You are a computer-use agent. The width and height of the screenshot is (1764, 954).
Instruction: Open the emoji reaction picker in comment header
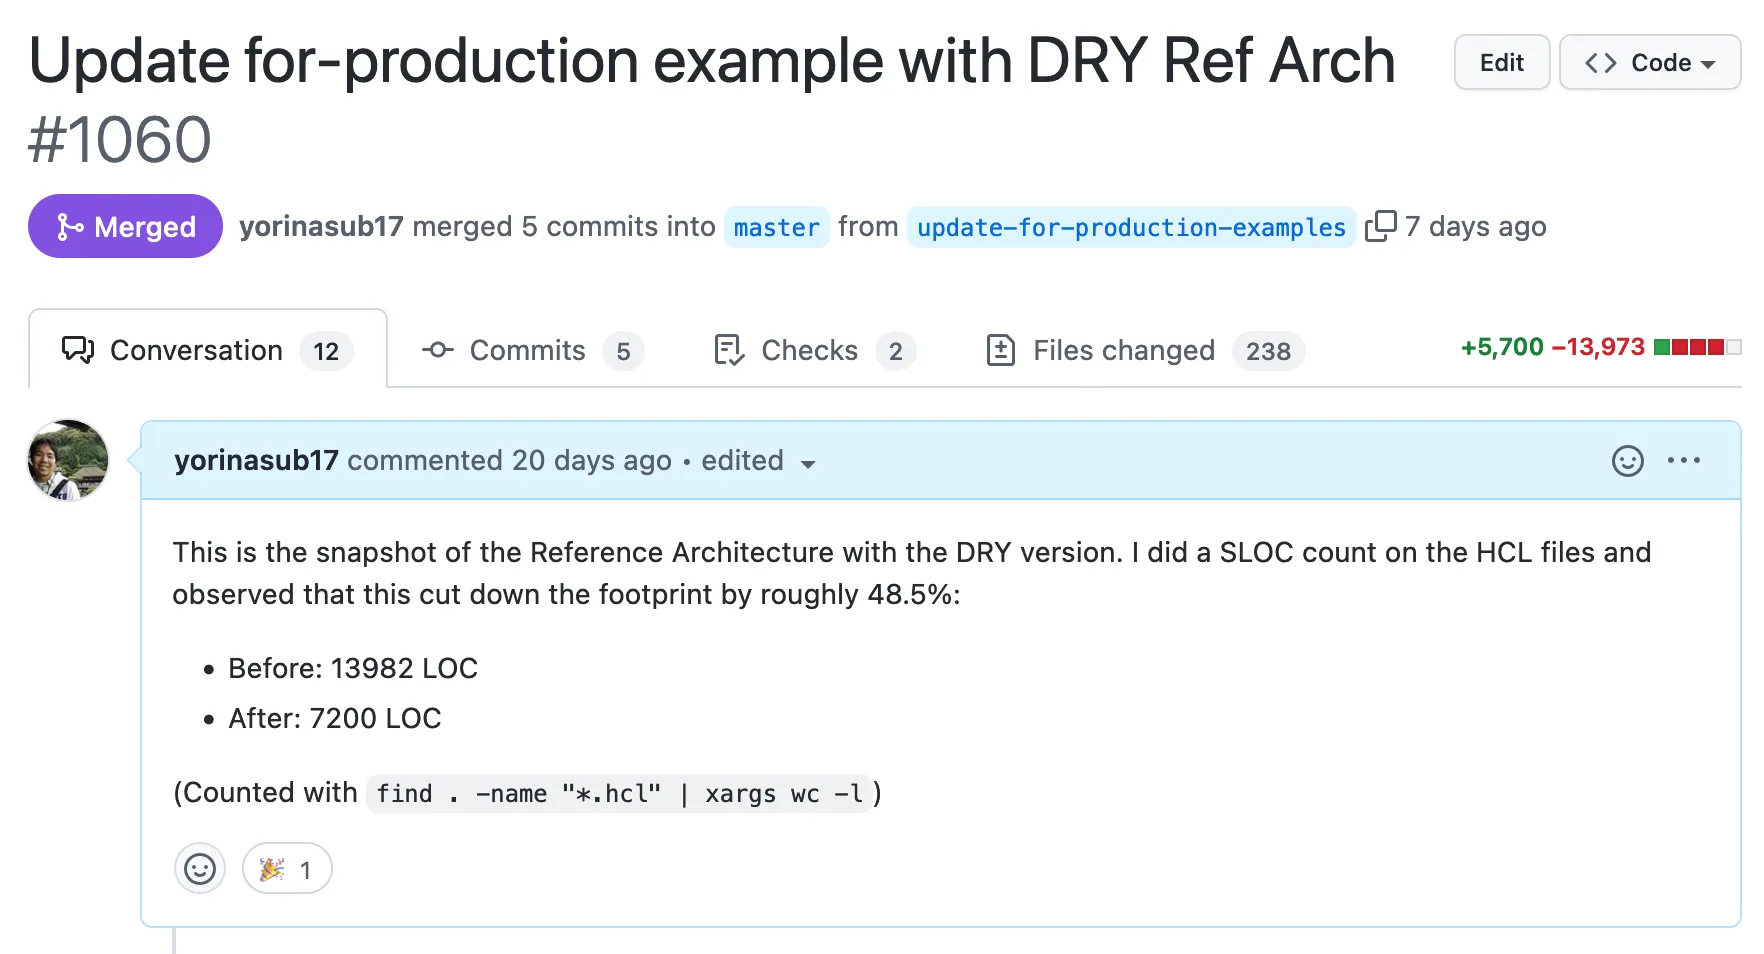(x=1627, y=461)
